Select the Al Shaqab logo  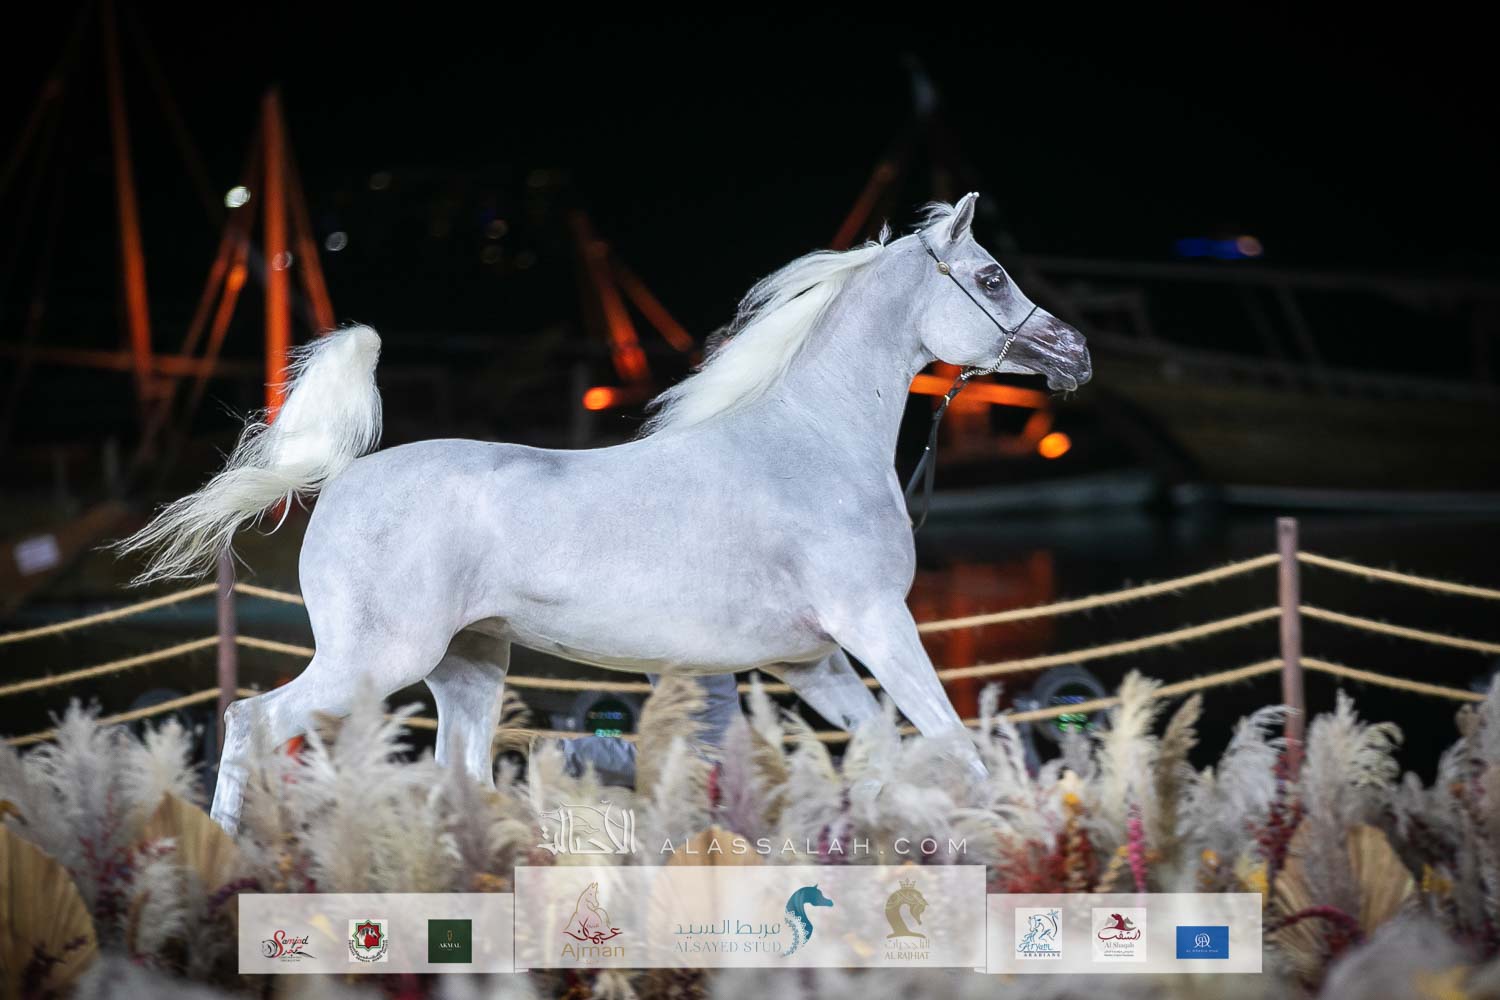pos(1119,935)
